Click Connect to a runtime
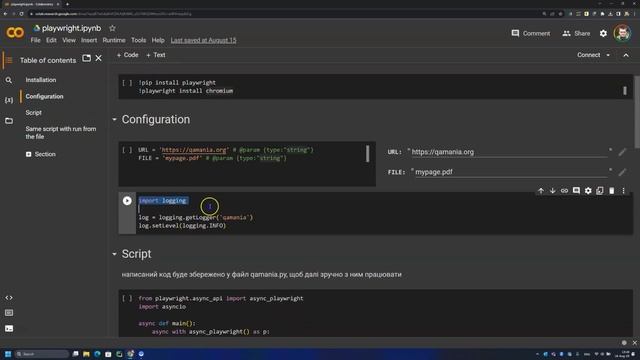 pyautogui.click(x=588, y=55)
